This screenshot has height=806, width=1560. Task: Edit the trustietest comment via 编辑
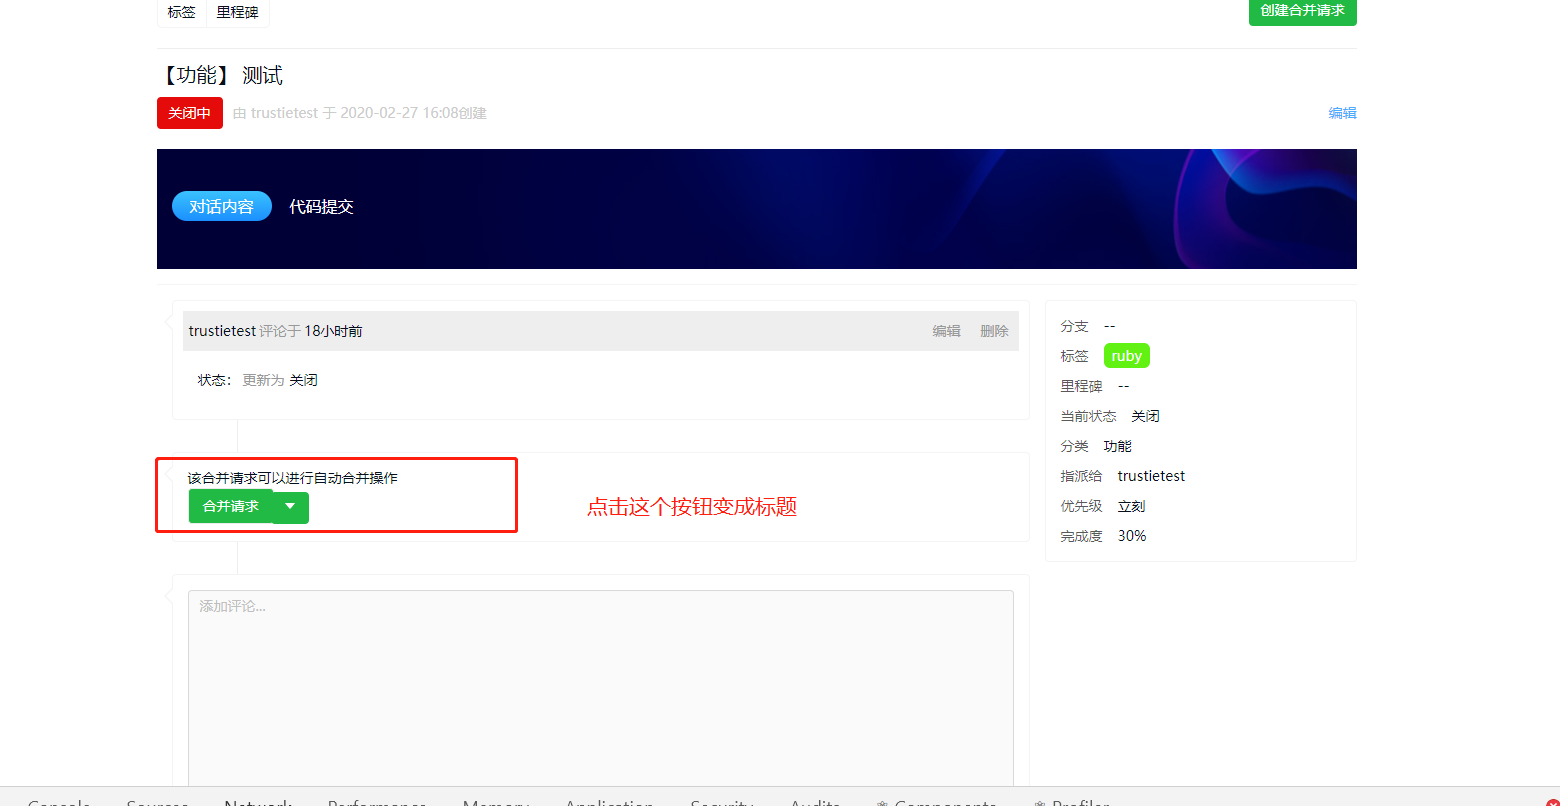pos(946,331)
